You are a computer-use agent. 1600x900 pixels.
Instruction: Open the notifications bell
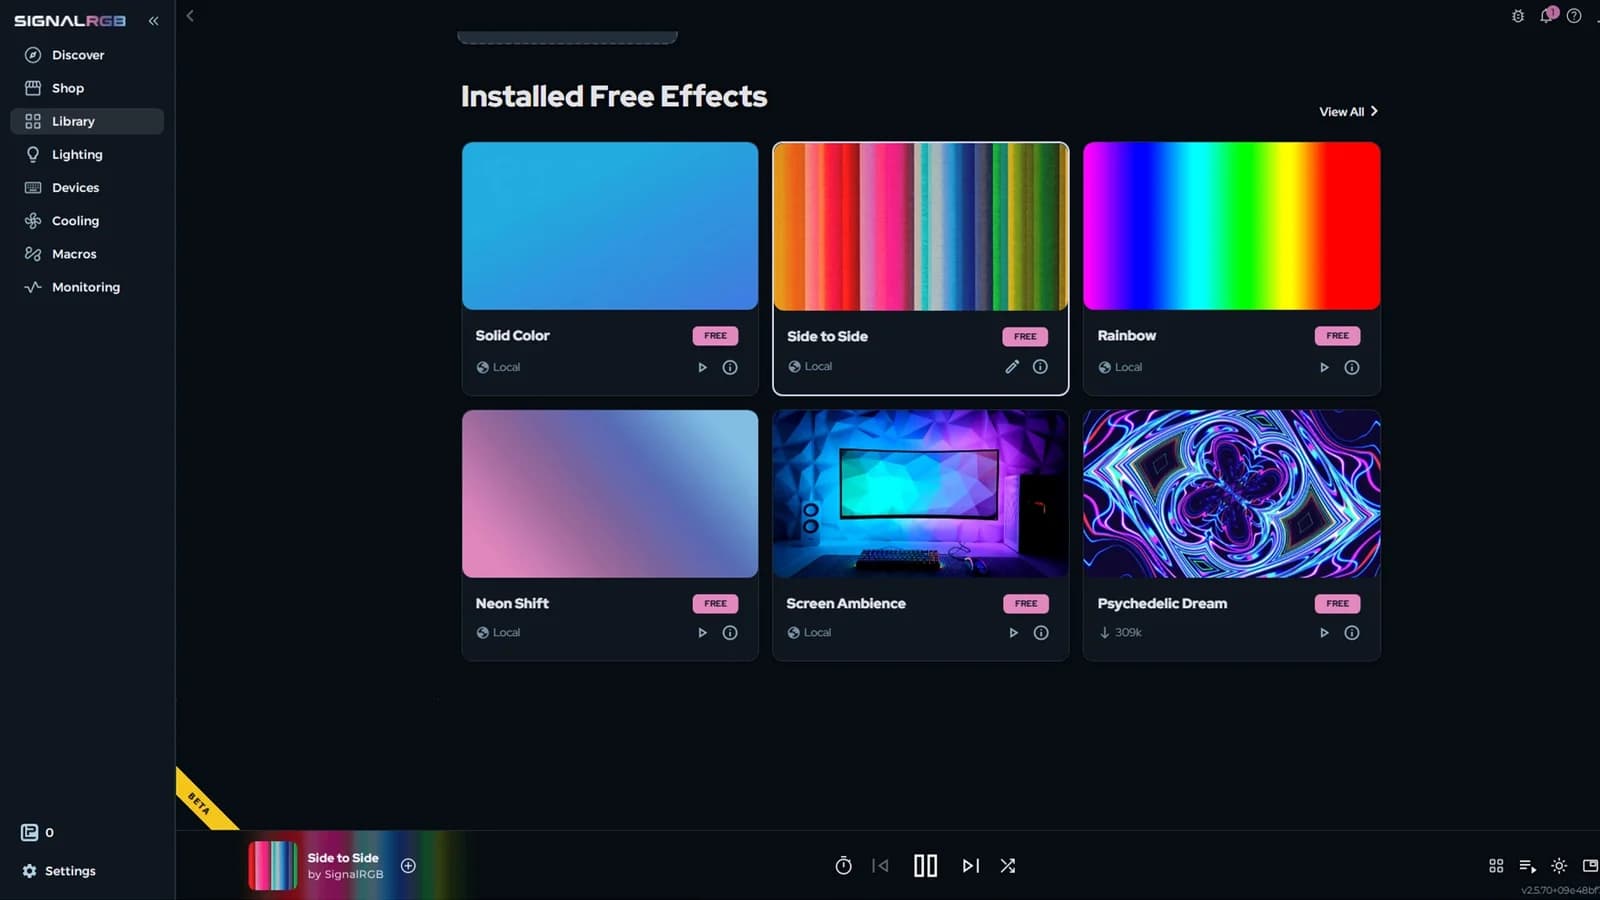[x=1547, y=15]
